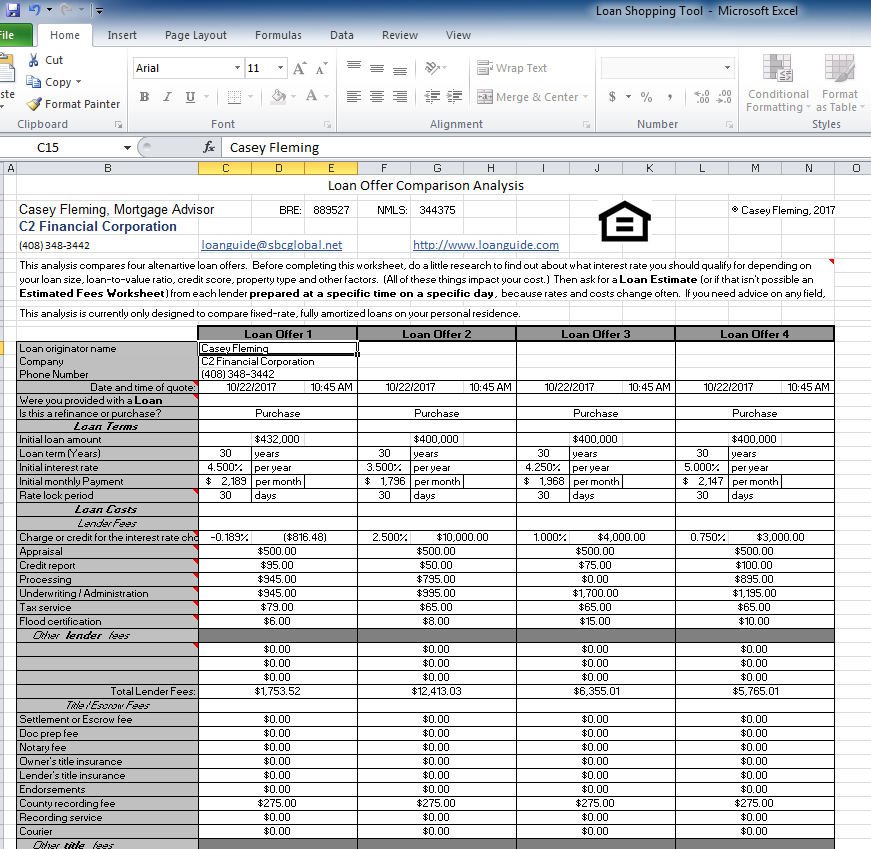Open Format as Table gallery
The height and width of the screenshot is (849, 871).
840,83
